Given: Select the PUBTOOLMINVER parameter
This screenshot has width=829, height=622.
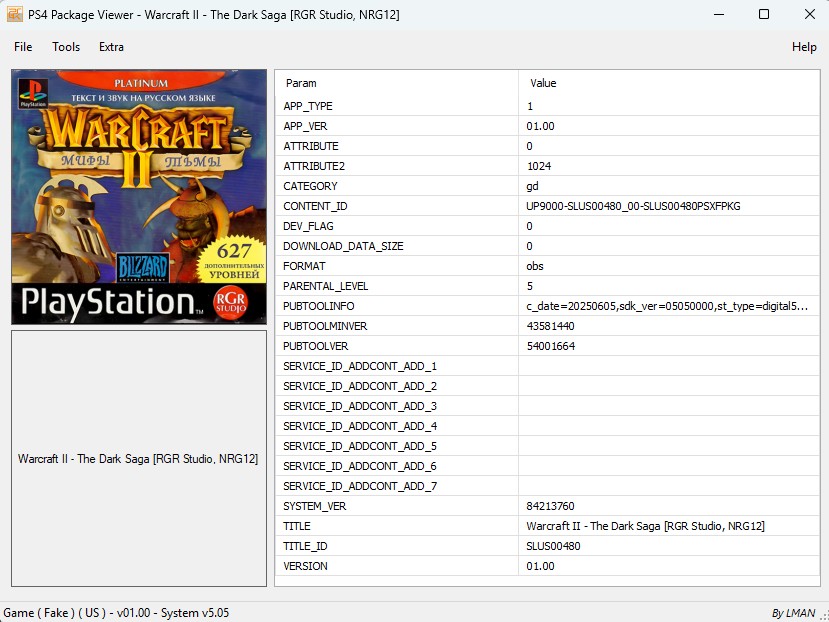Looking at the screenshot, I should tap(325, 326).
